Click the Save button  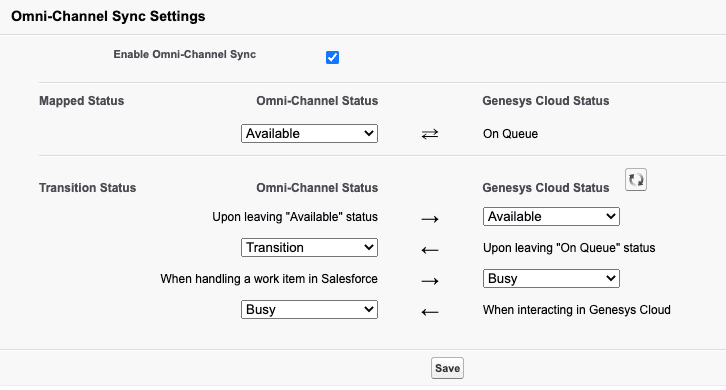[447, 368]
